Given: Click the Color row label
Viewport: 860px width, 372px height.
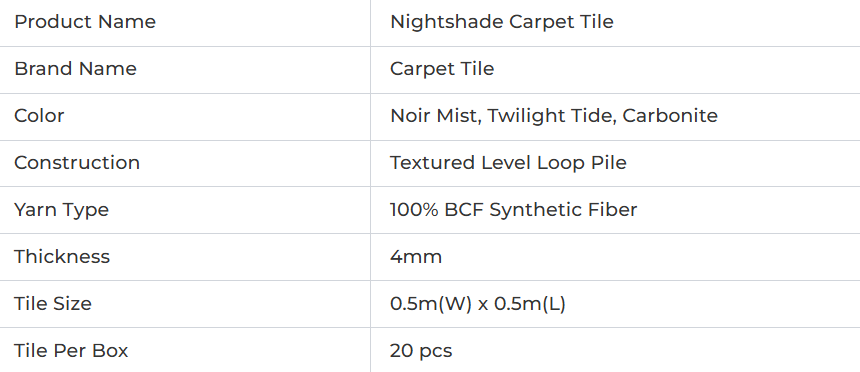Looking at the screenshot, I should pyautogui.click(x=39, y=116).
